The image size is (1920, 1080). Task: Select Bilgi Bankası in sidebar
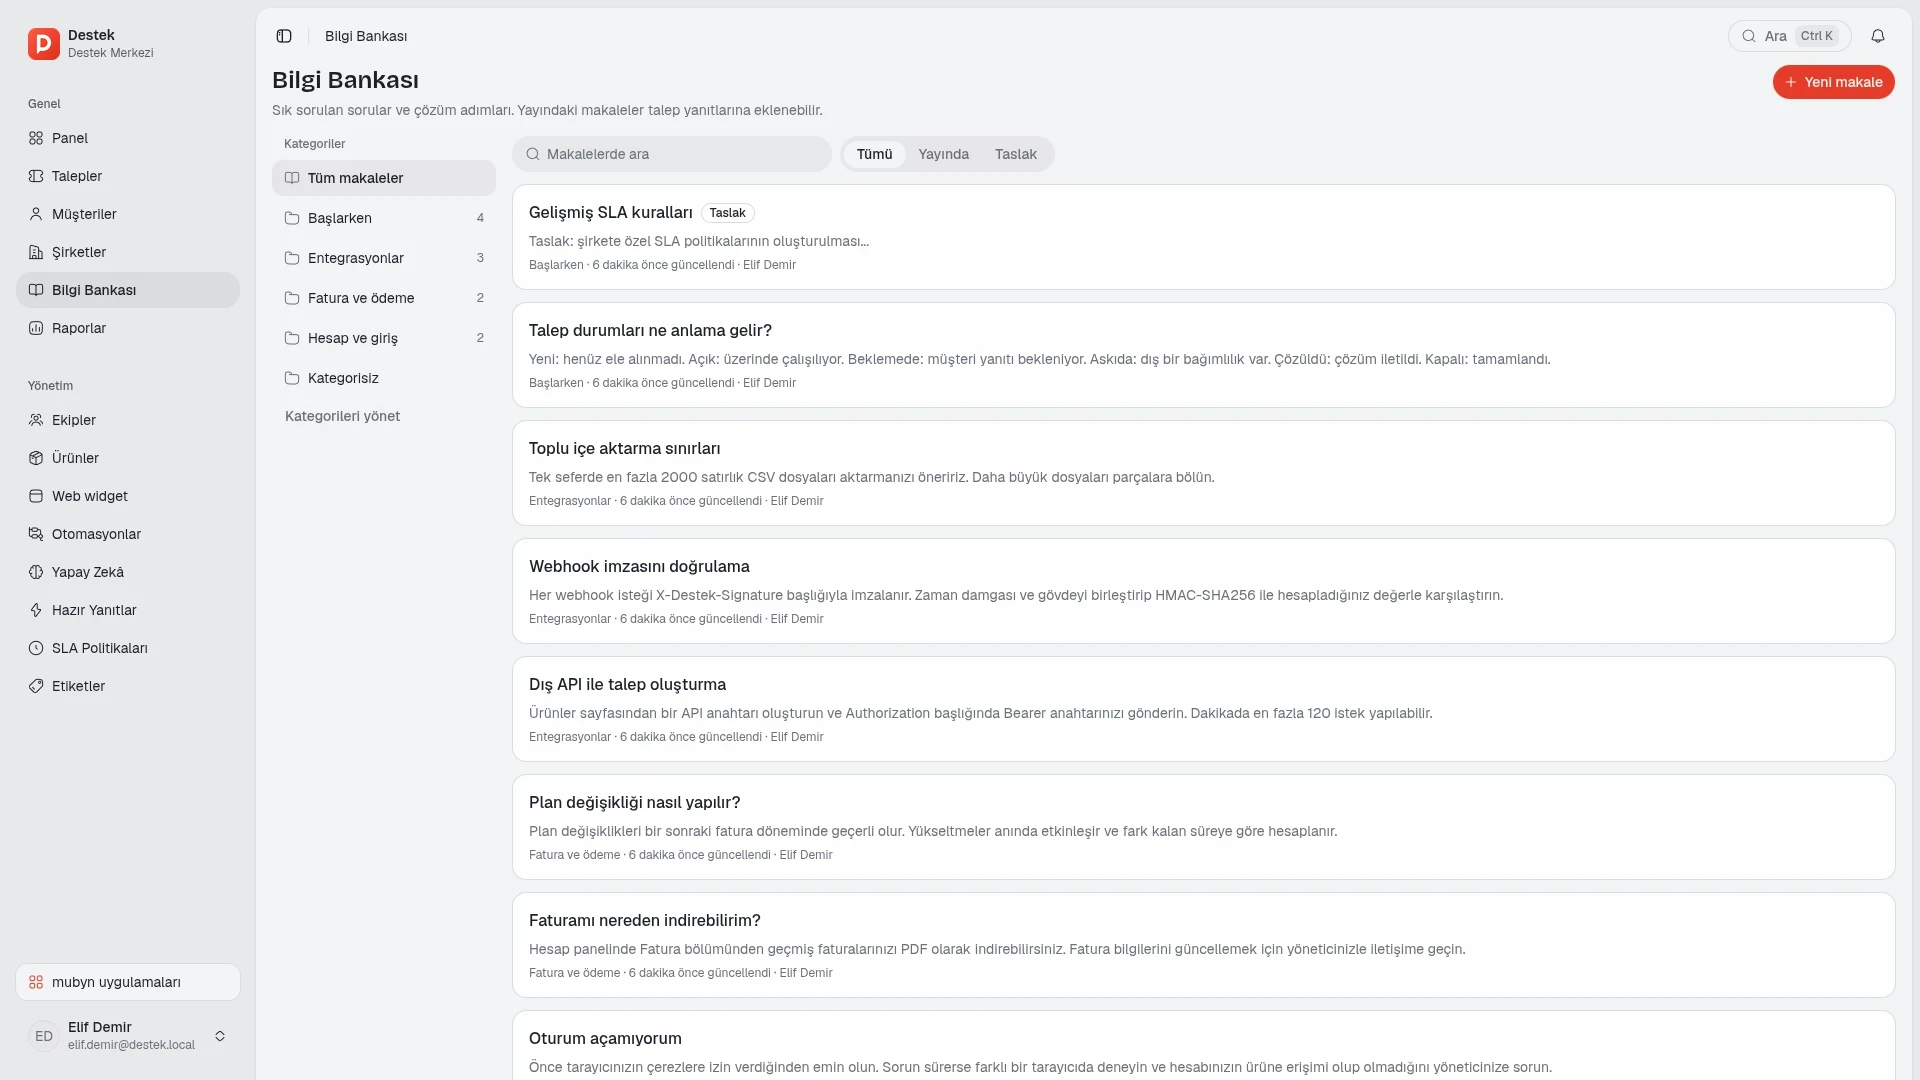pyautogui.click(x=128, y=290)
